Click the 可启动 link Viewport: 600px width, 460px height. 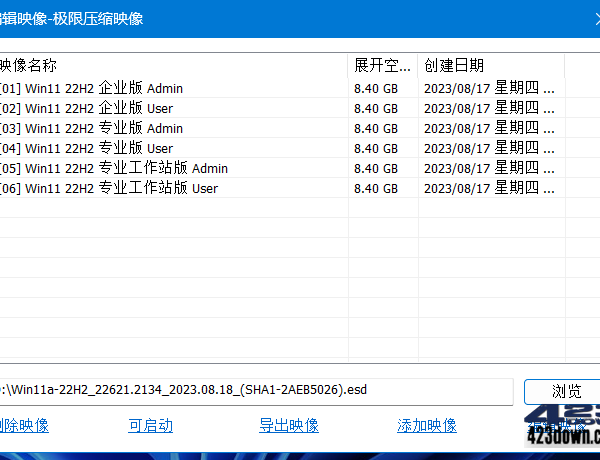pos(150,426)
